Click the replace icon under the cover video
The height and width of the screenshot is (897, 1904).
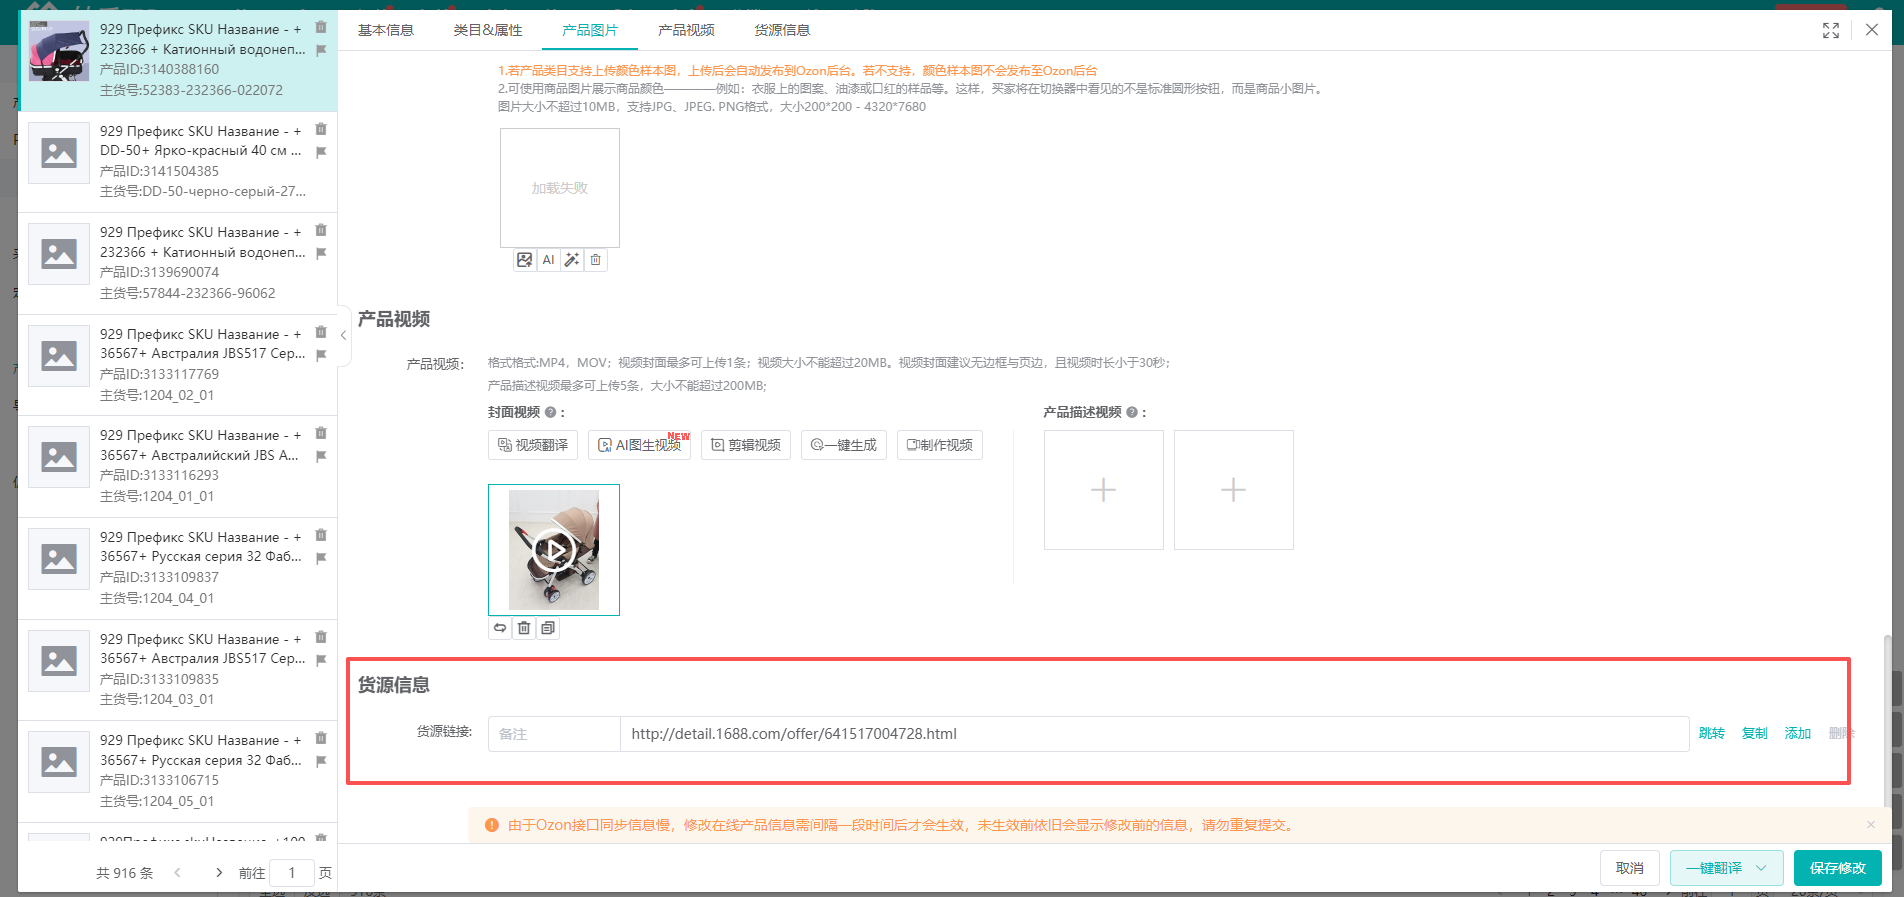click(500, 628)
